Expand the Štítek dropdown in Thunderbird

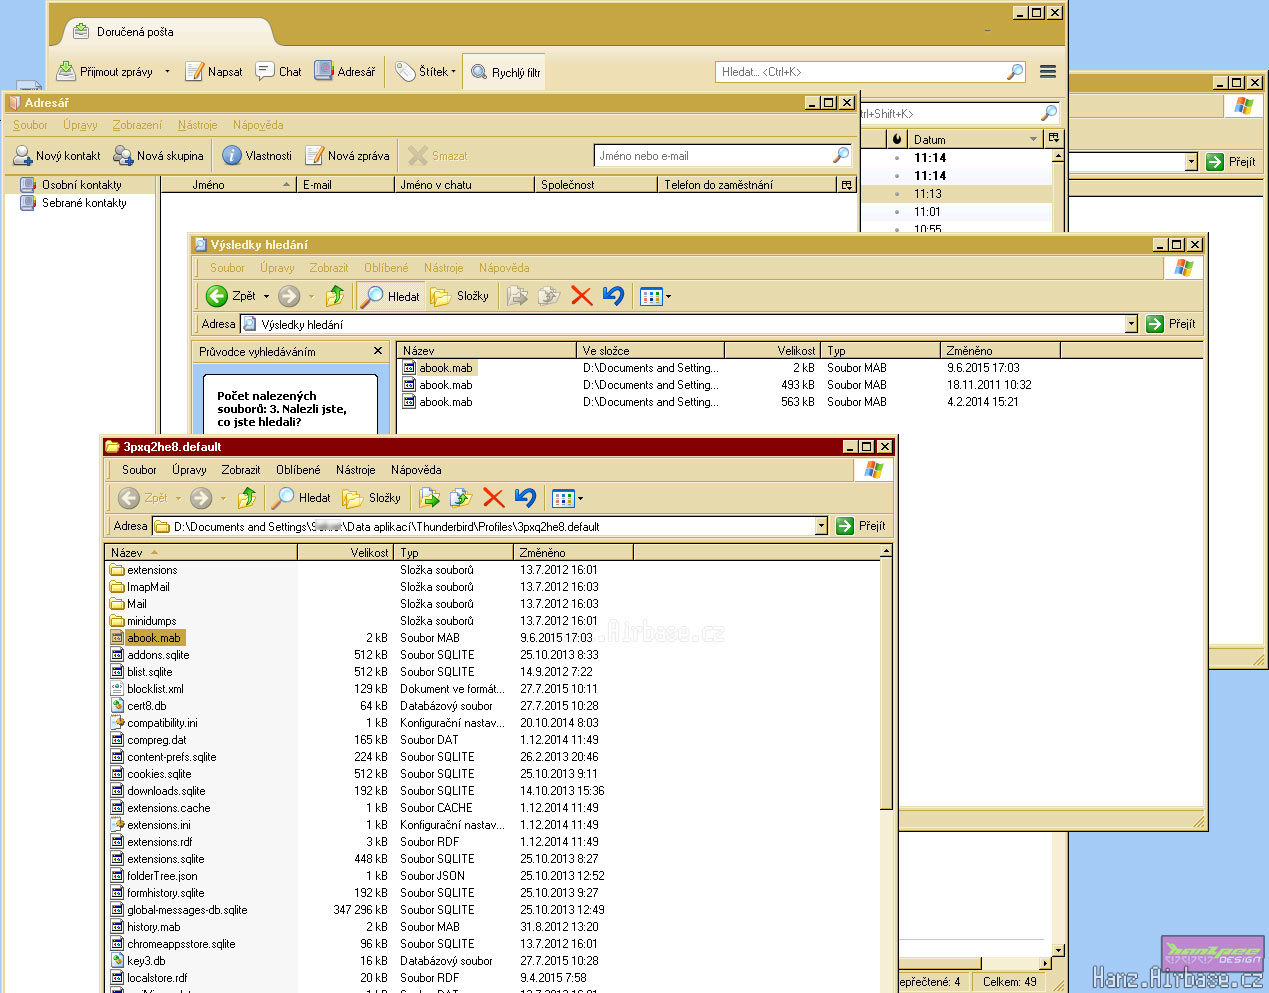[453, 72]
